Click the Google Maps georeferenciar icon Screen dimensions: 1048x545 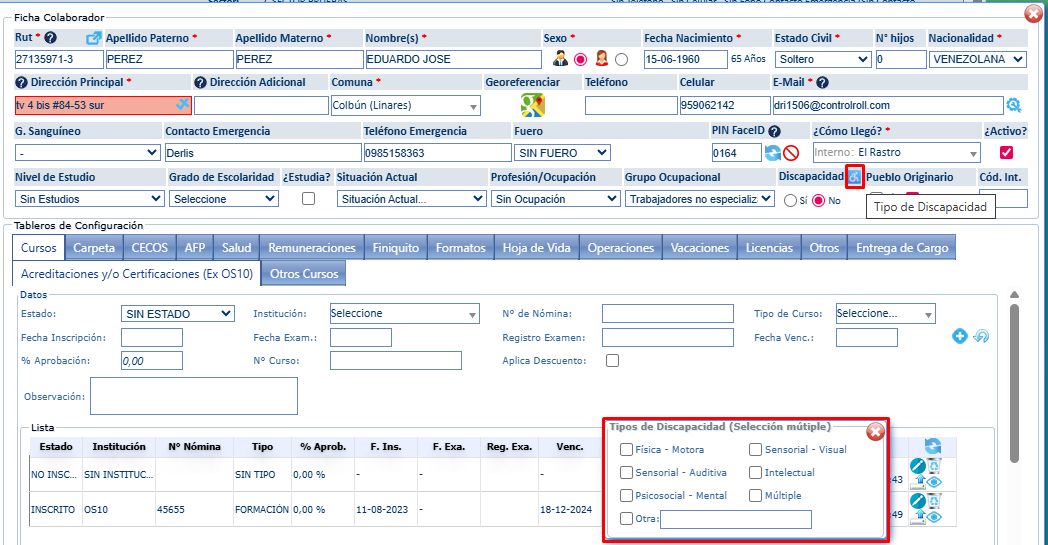[x=531, y=104]
